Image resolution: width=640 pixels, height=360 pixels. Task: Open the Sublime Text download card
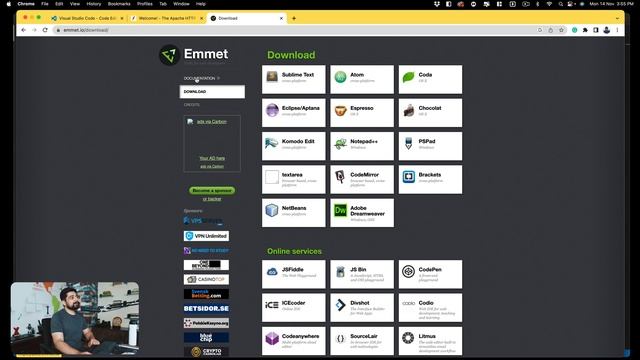coord(294,79)
